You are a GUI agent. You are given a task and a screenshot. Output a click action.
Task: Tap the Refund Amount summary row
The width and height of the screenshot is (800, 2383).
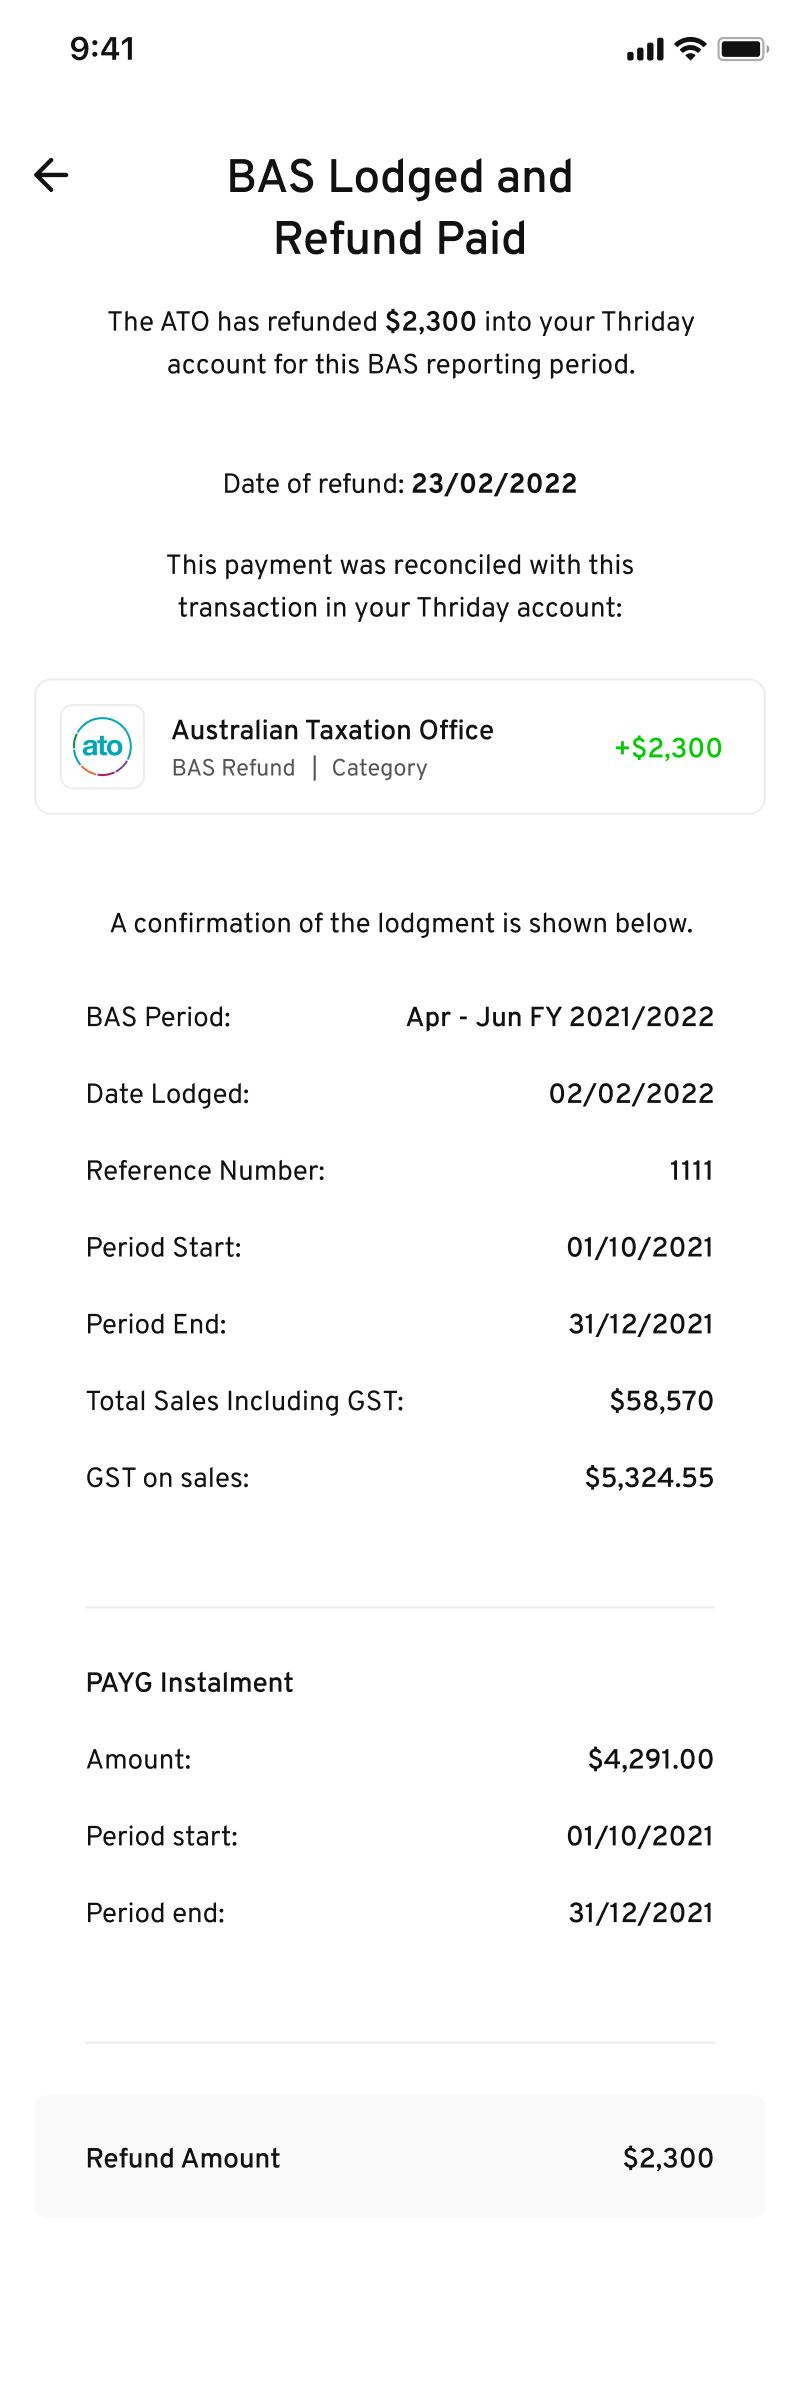(x=400, y=2158)
